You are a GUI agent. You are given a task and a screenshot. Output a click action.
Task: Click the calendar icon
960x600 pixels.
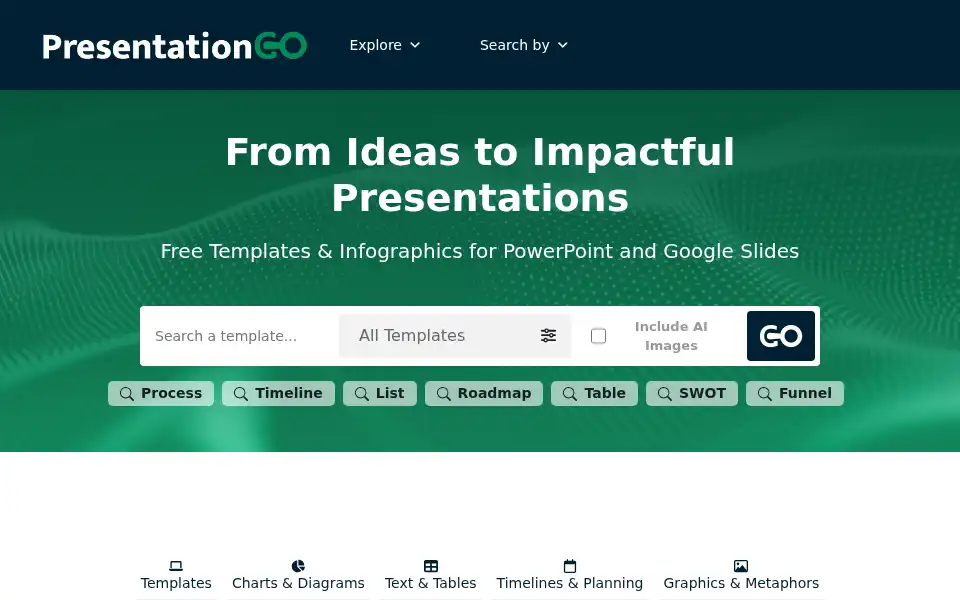tap(570, 566)
